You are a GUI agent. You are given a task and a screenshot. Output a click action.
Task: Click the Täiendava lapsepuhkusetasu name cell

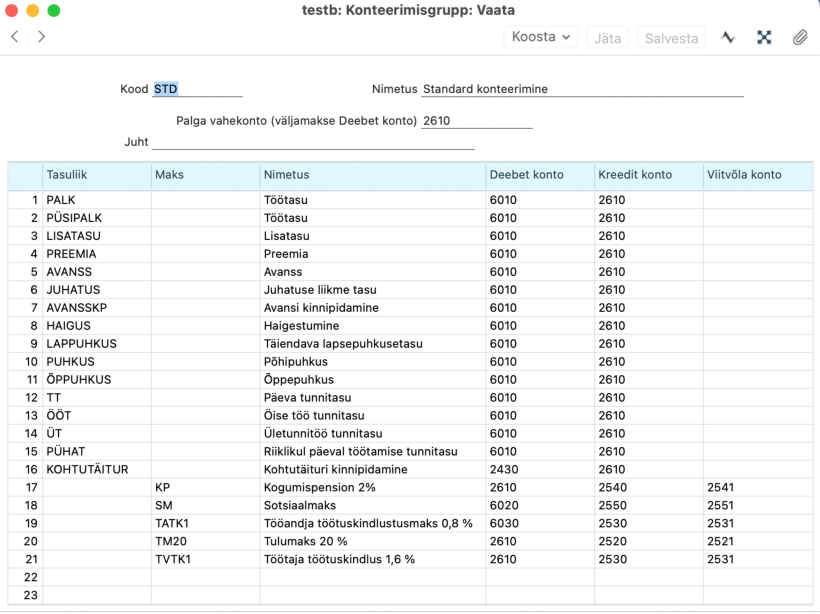(x=373, y=344)
